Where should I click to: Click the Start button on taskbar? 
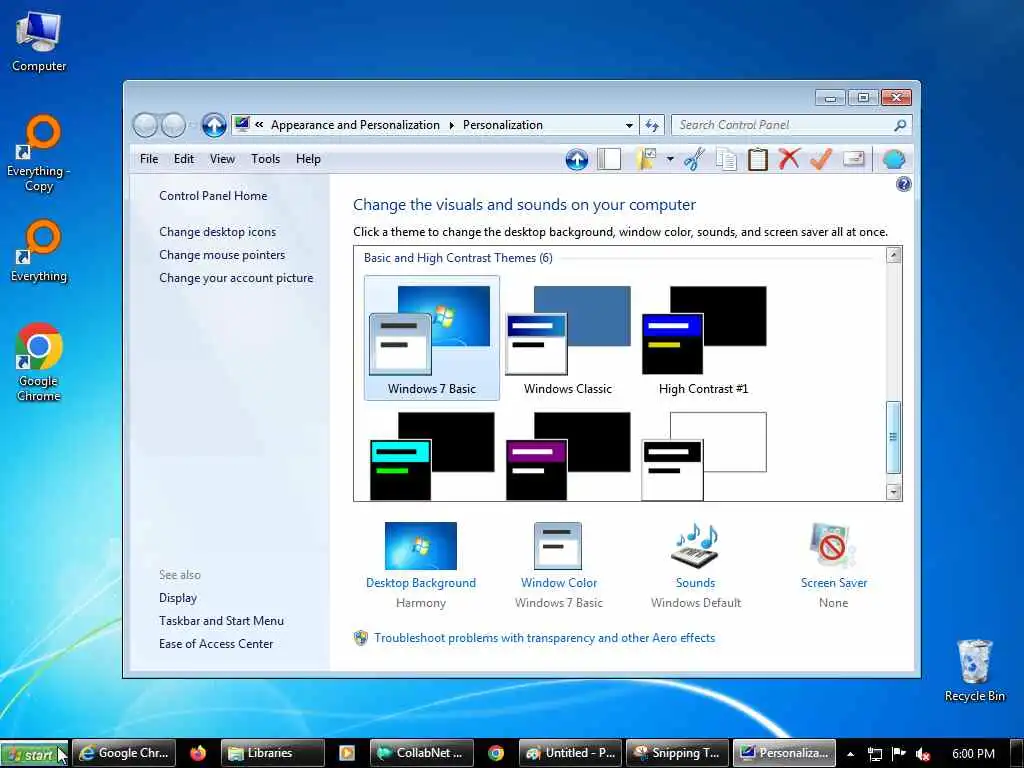click(x=34, y=754)
